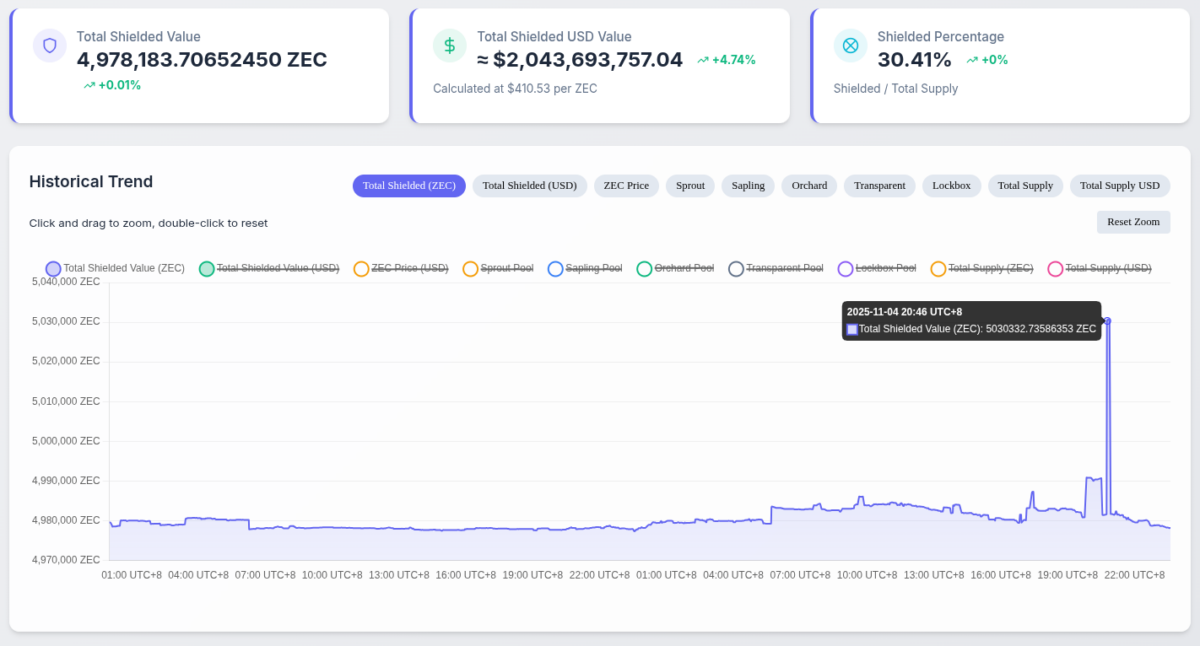The width and height of the screenshot is (1200, 646).
Task: Hide the Total Shielded Value (ZEC) series
Action: [x=115, y=268]
